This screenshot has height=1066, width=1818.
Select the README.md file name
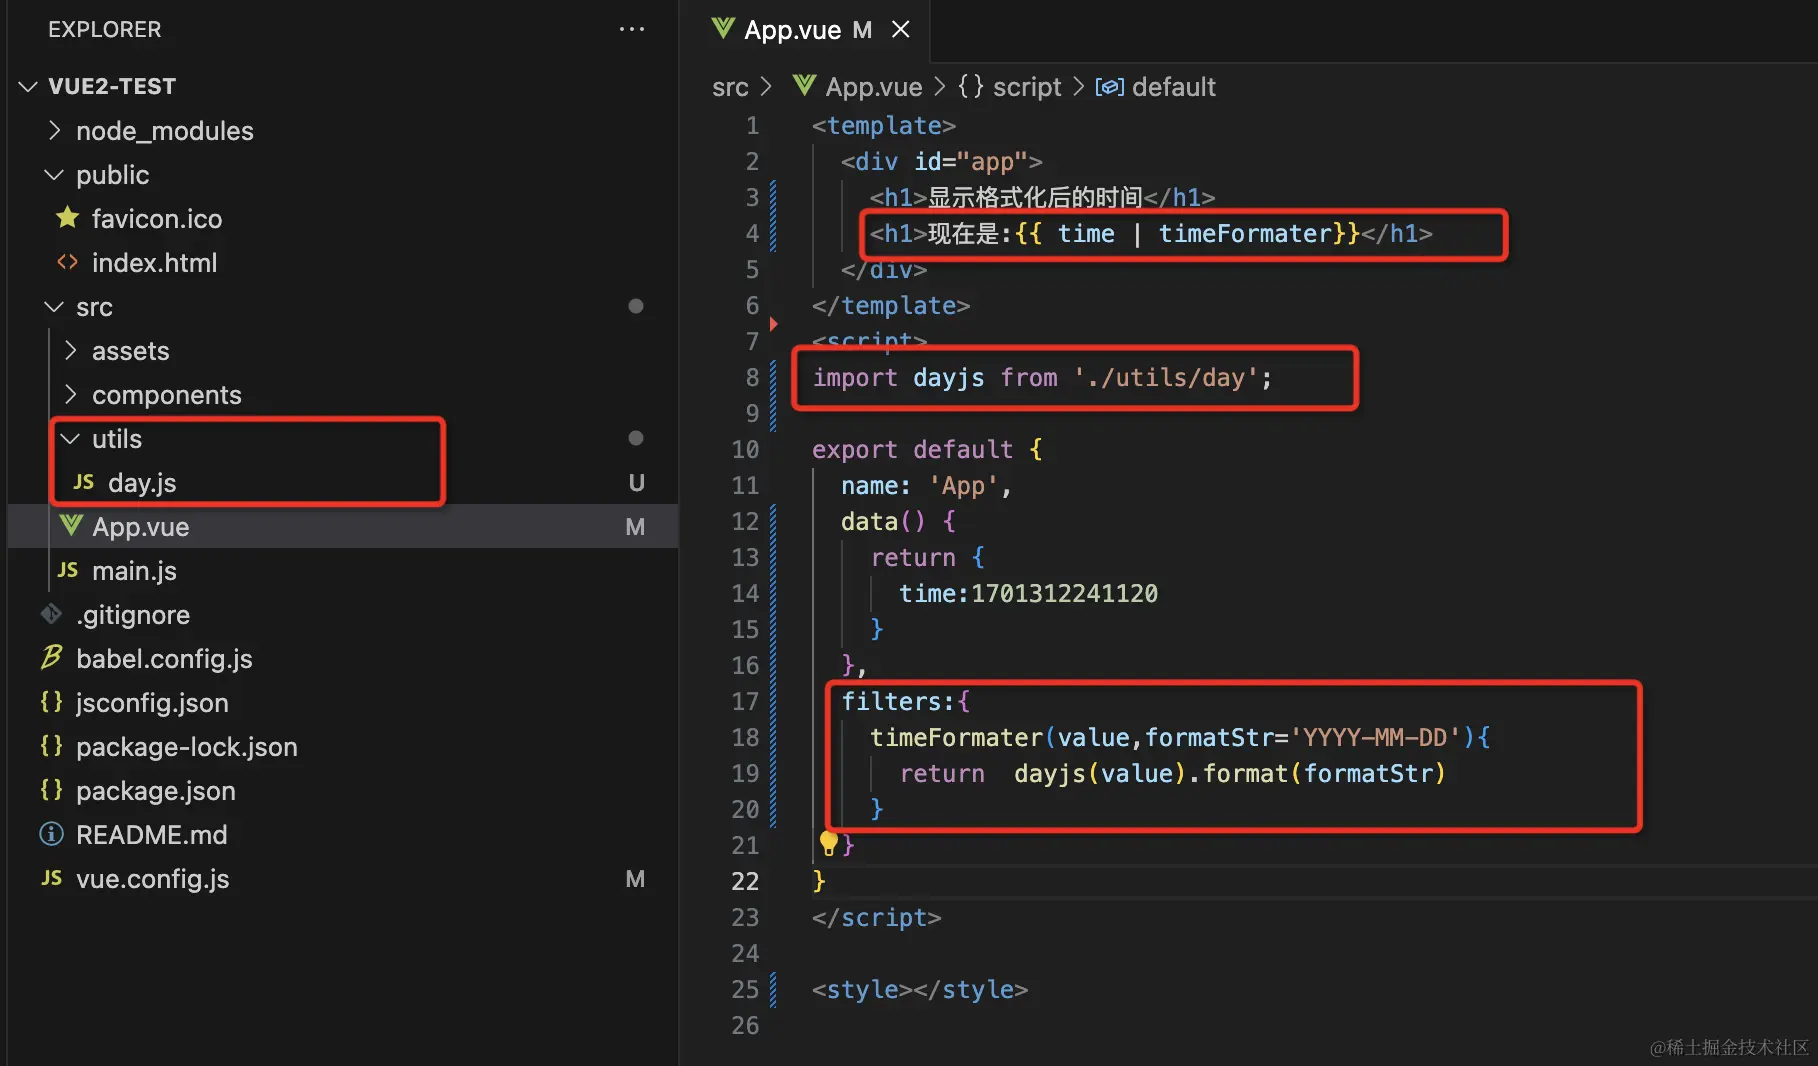[x=152, y=834]
